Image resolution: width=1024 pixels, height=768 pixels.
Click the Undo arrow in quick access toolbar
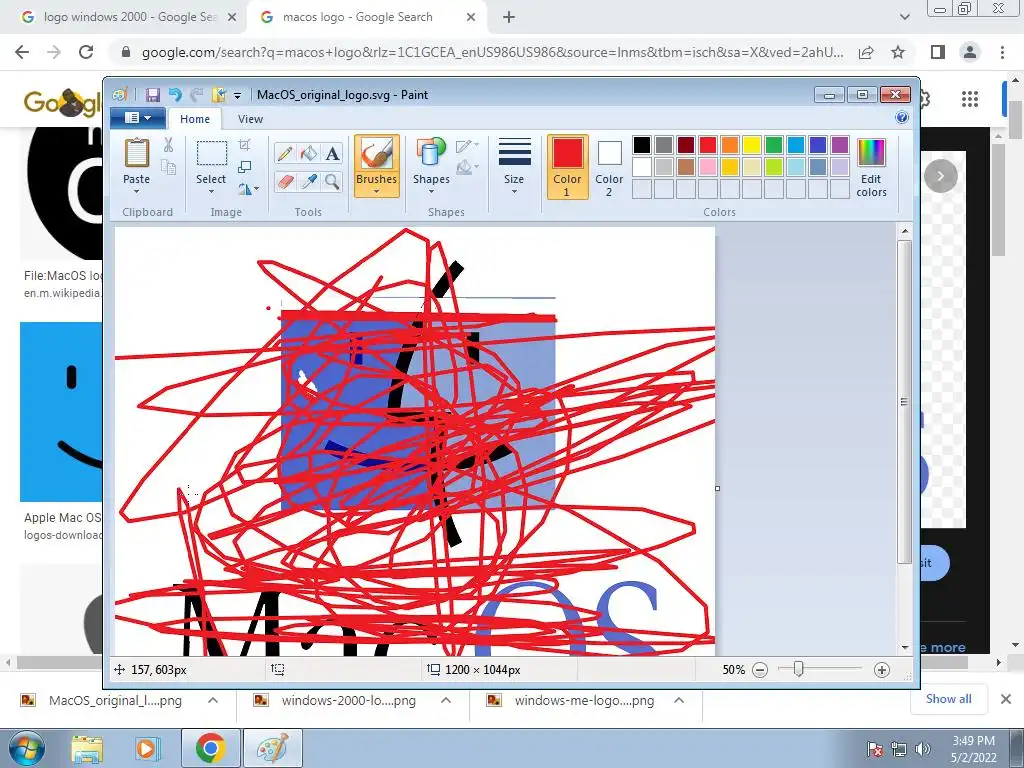[x=175, y=95]
